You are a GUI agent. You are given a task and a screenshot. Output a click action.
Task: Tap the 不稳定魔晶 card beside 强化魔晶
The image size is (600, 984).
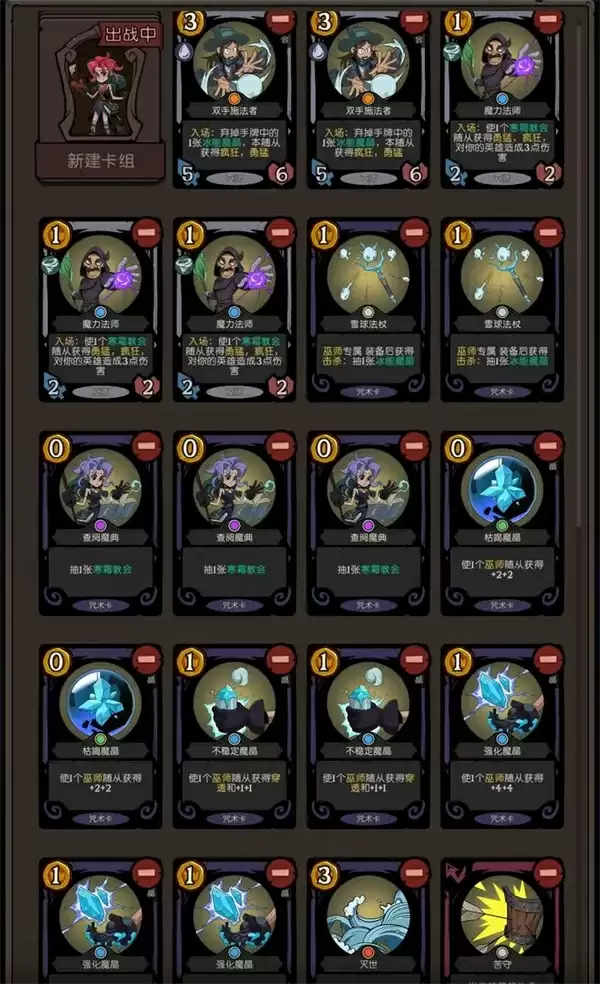(x=368, y=737)
